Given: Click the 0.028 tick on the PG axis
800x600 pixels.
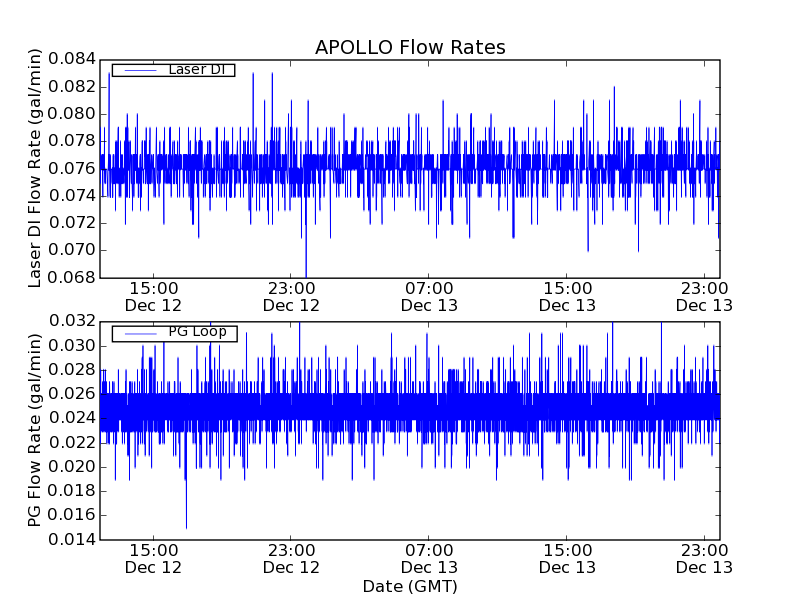Looking at the screenshot, I should click(72, 370).
